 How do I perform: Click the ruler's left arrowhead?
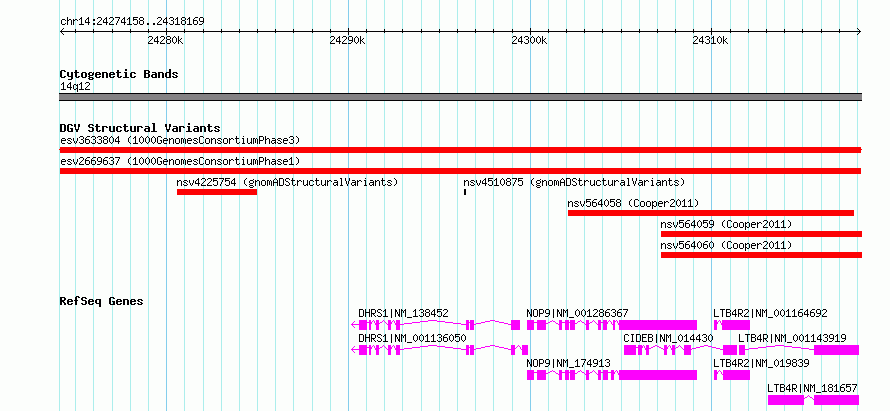(62, 32)
